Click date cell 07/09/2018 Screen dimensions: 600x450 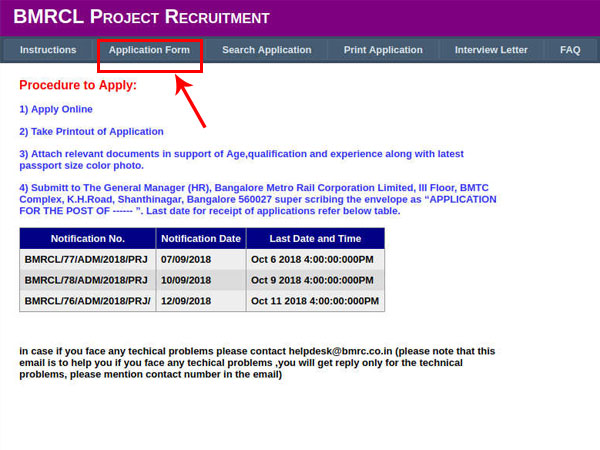(201, 259)
